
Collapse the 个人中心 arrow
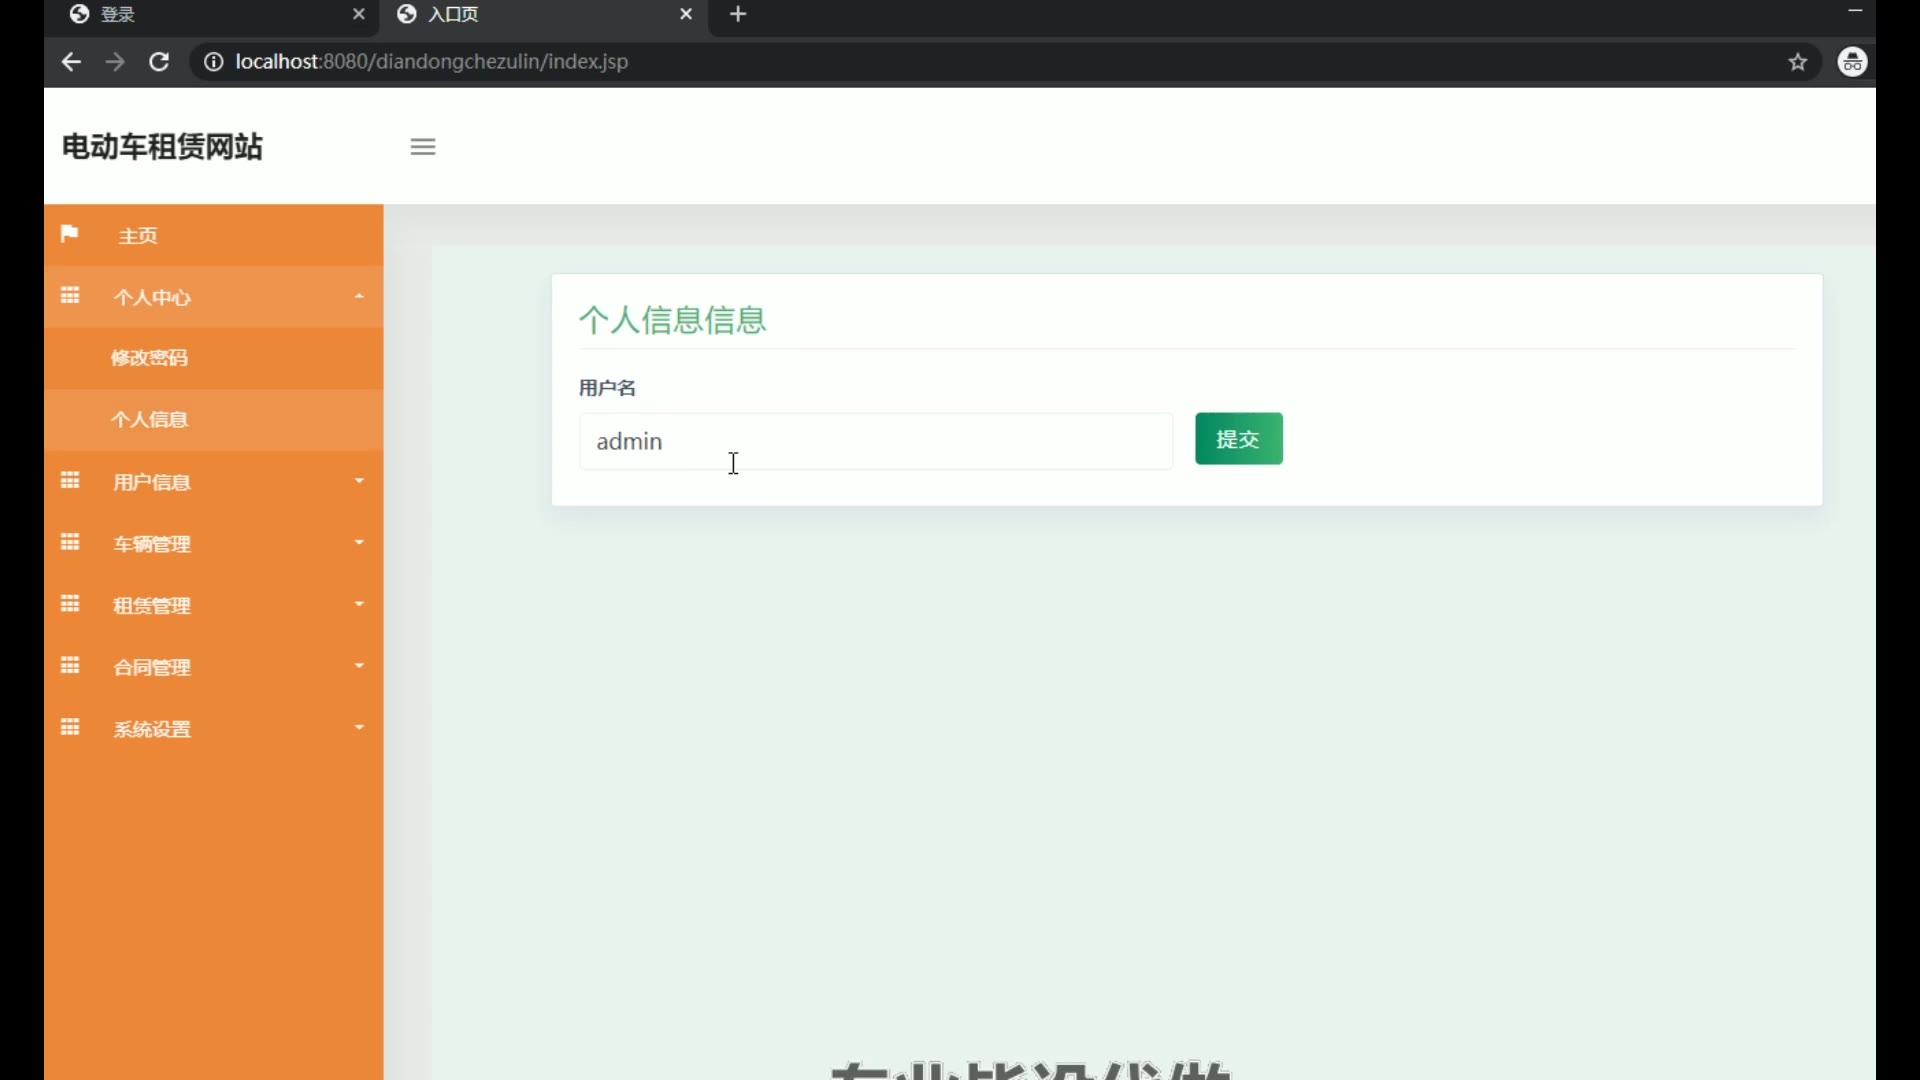359,296
